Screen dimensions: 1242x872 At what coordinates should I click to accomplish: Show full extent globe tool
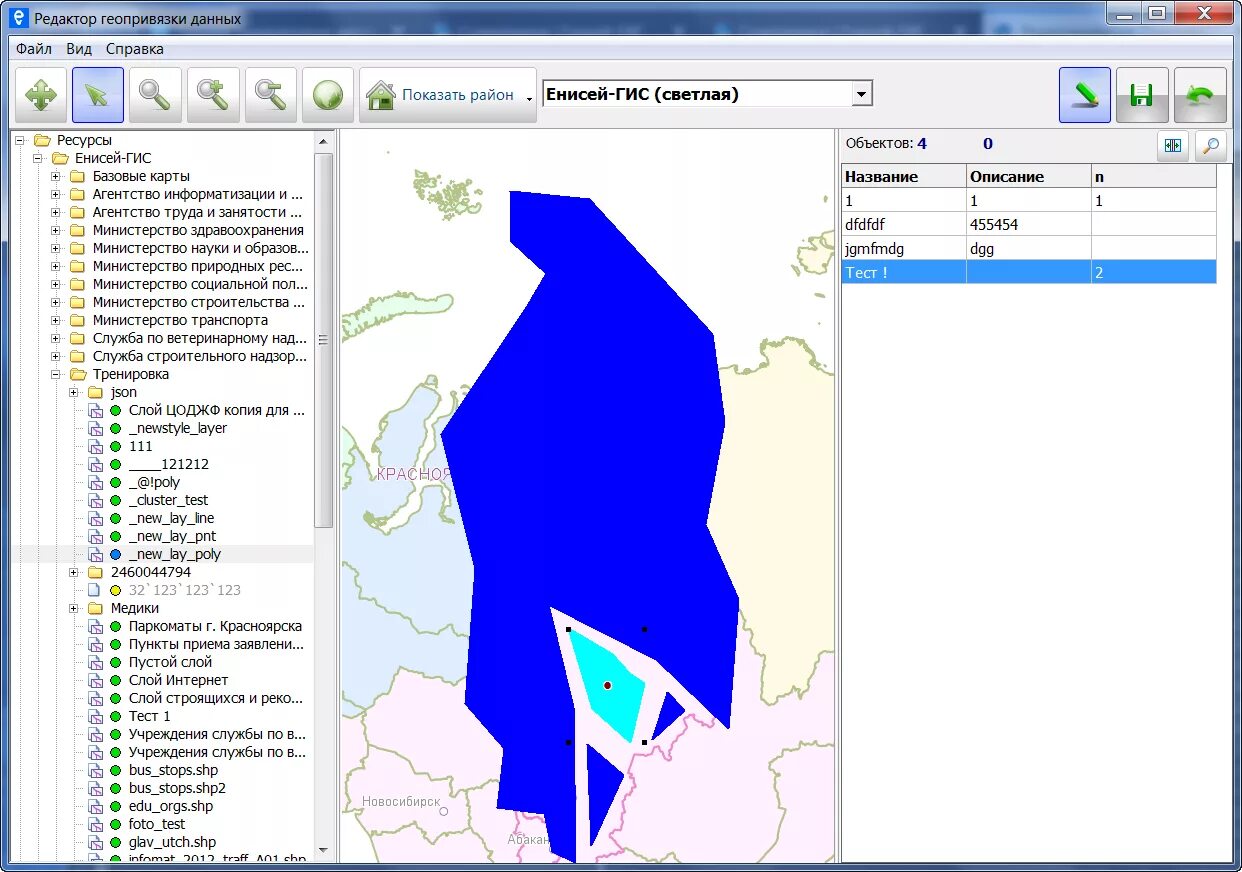pyautogui.click(x=328, y=95)
